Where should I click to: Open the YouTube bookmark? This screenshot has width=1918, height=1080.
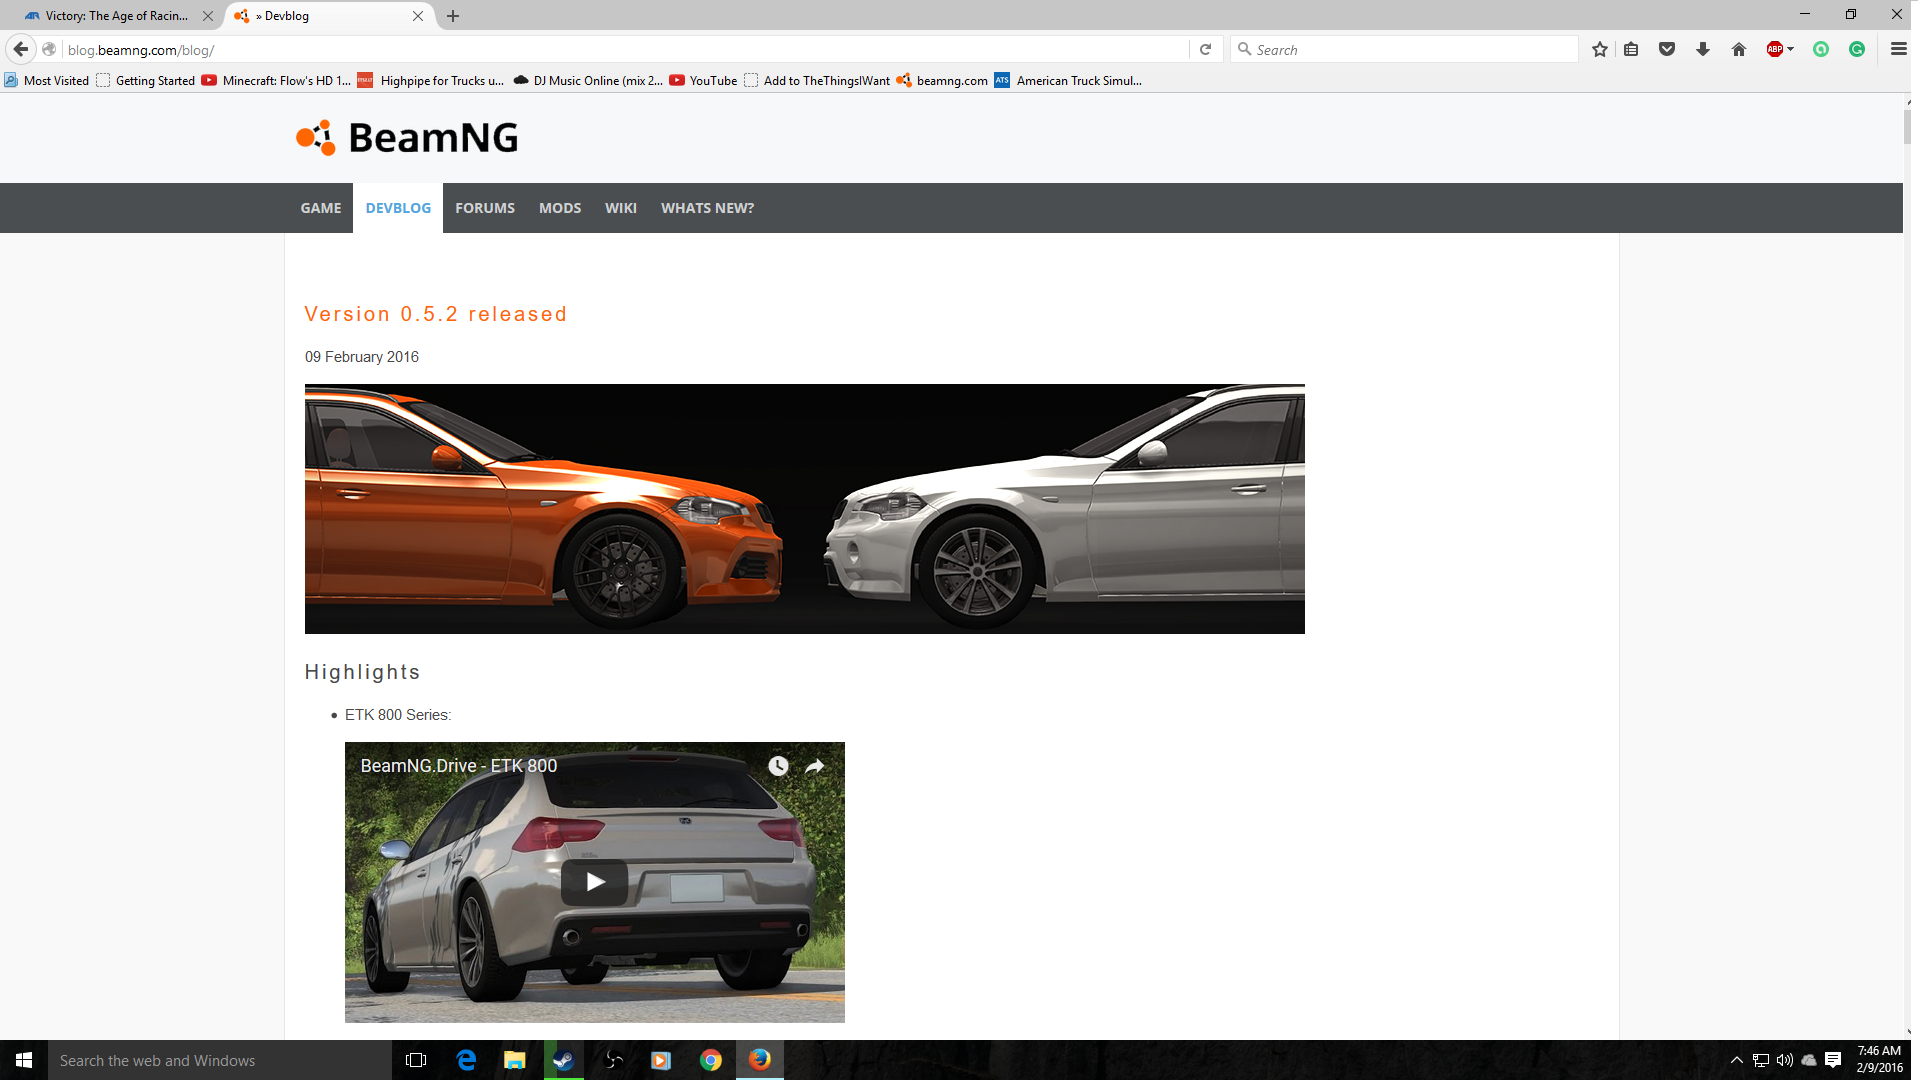click(x=704, y=81)
